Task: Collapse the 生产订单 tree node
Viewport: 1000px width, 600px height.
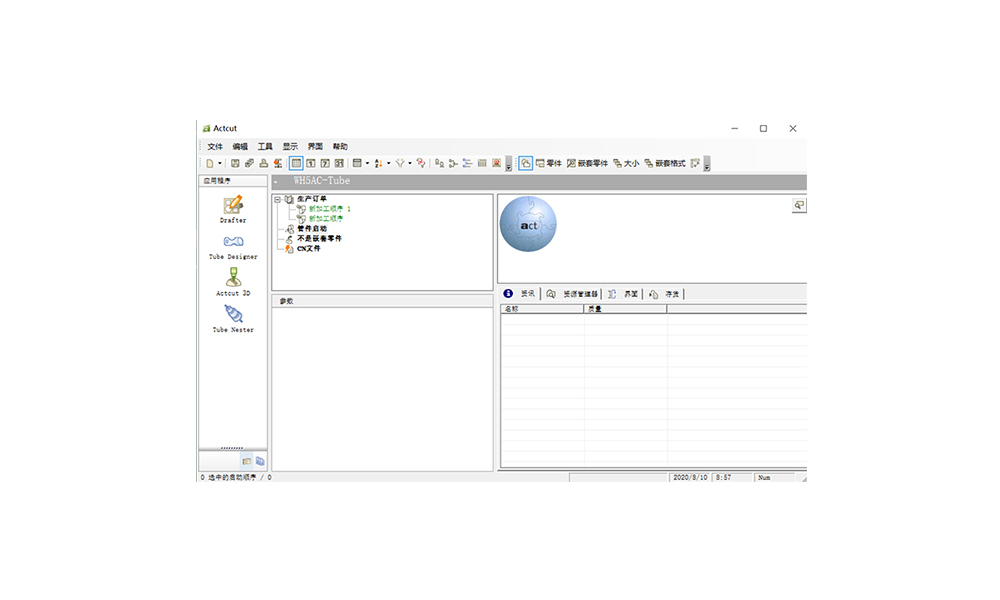Action: (277, 200)
